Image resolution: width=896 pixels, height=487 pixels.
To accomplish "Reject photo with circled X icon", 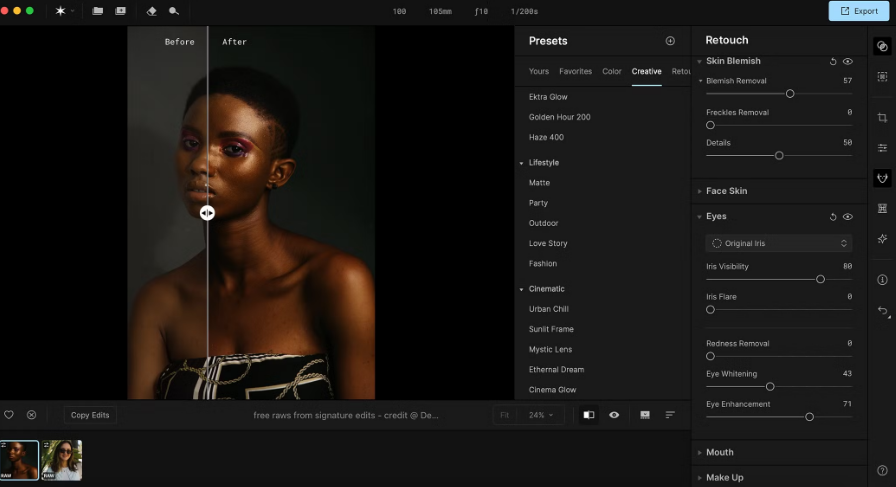I will (x=31, y=415).
